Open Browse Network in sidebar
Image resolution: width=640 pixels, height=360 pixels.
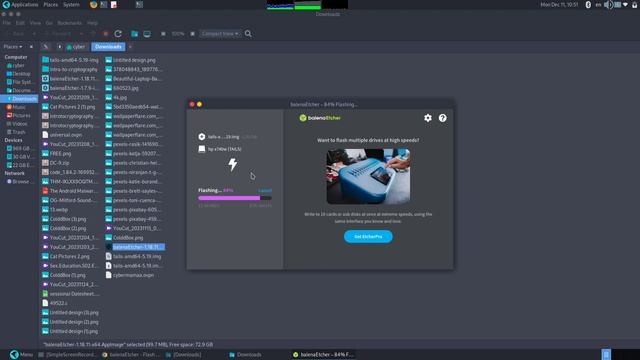tap(18, 182)
